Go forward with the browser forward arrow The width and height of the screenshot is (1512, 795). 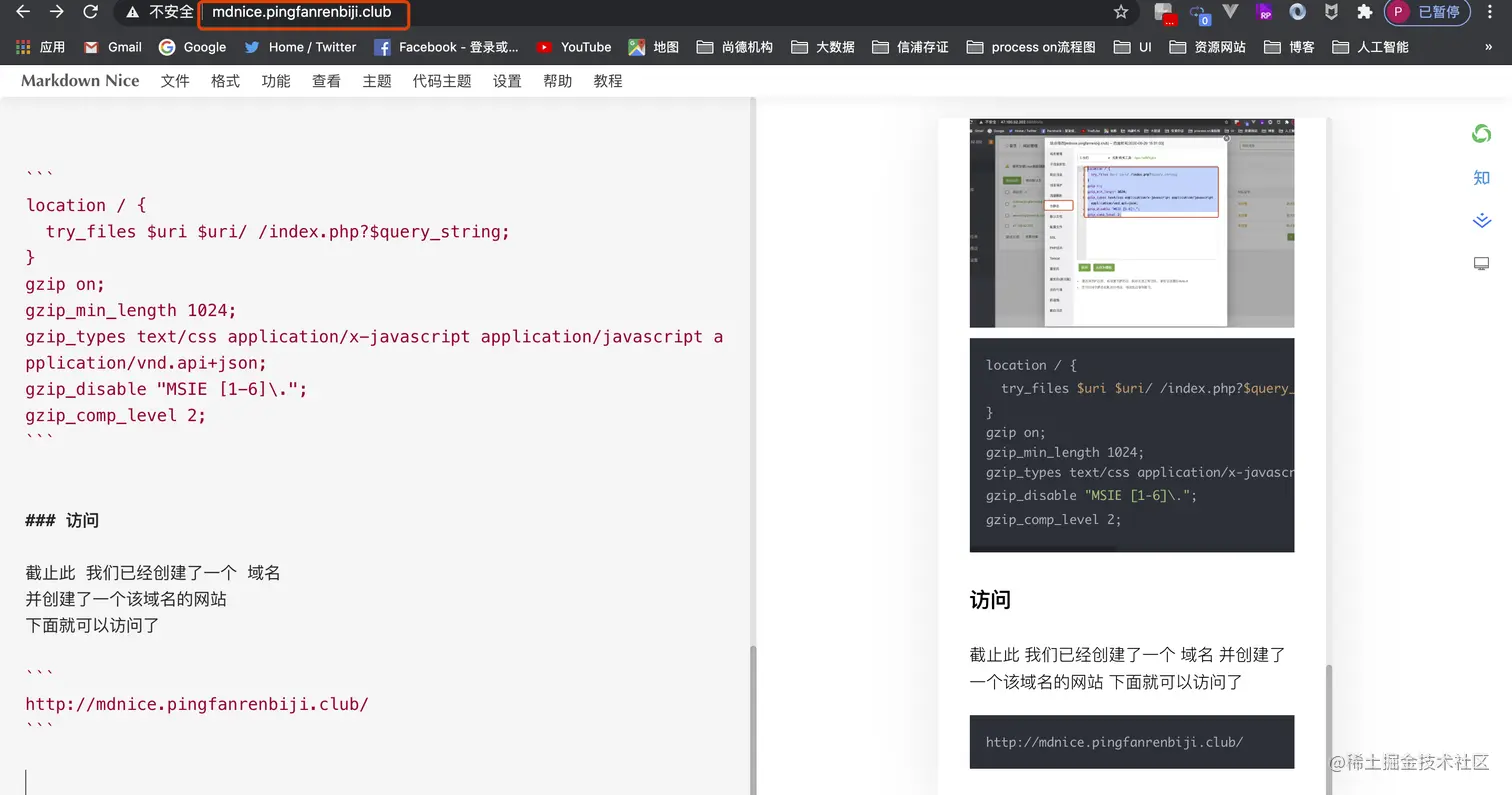[57, 12]
